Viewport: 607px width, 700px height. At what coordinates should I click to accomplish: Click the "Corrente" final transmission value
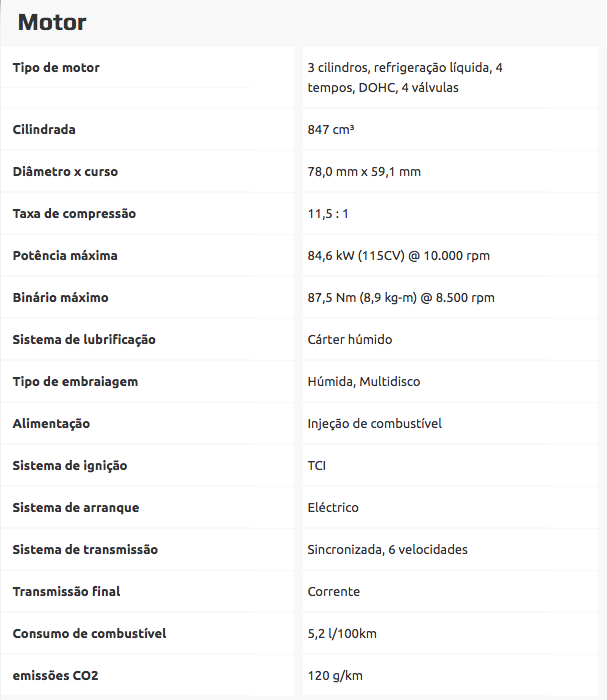(334, 592)
